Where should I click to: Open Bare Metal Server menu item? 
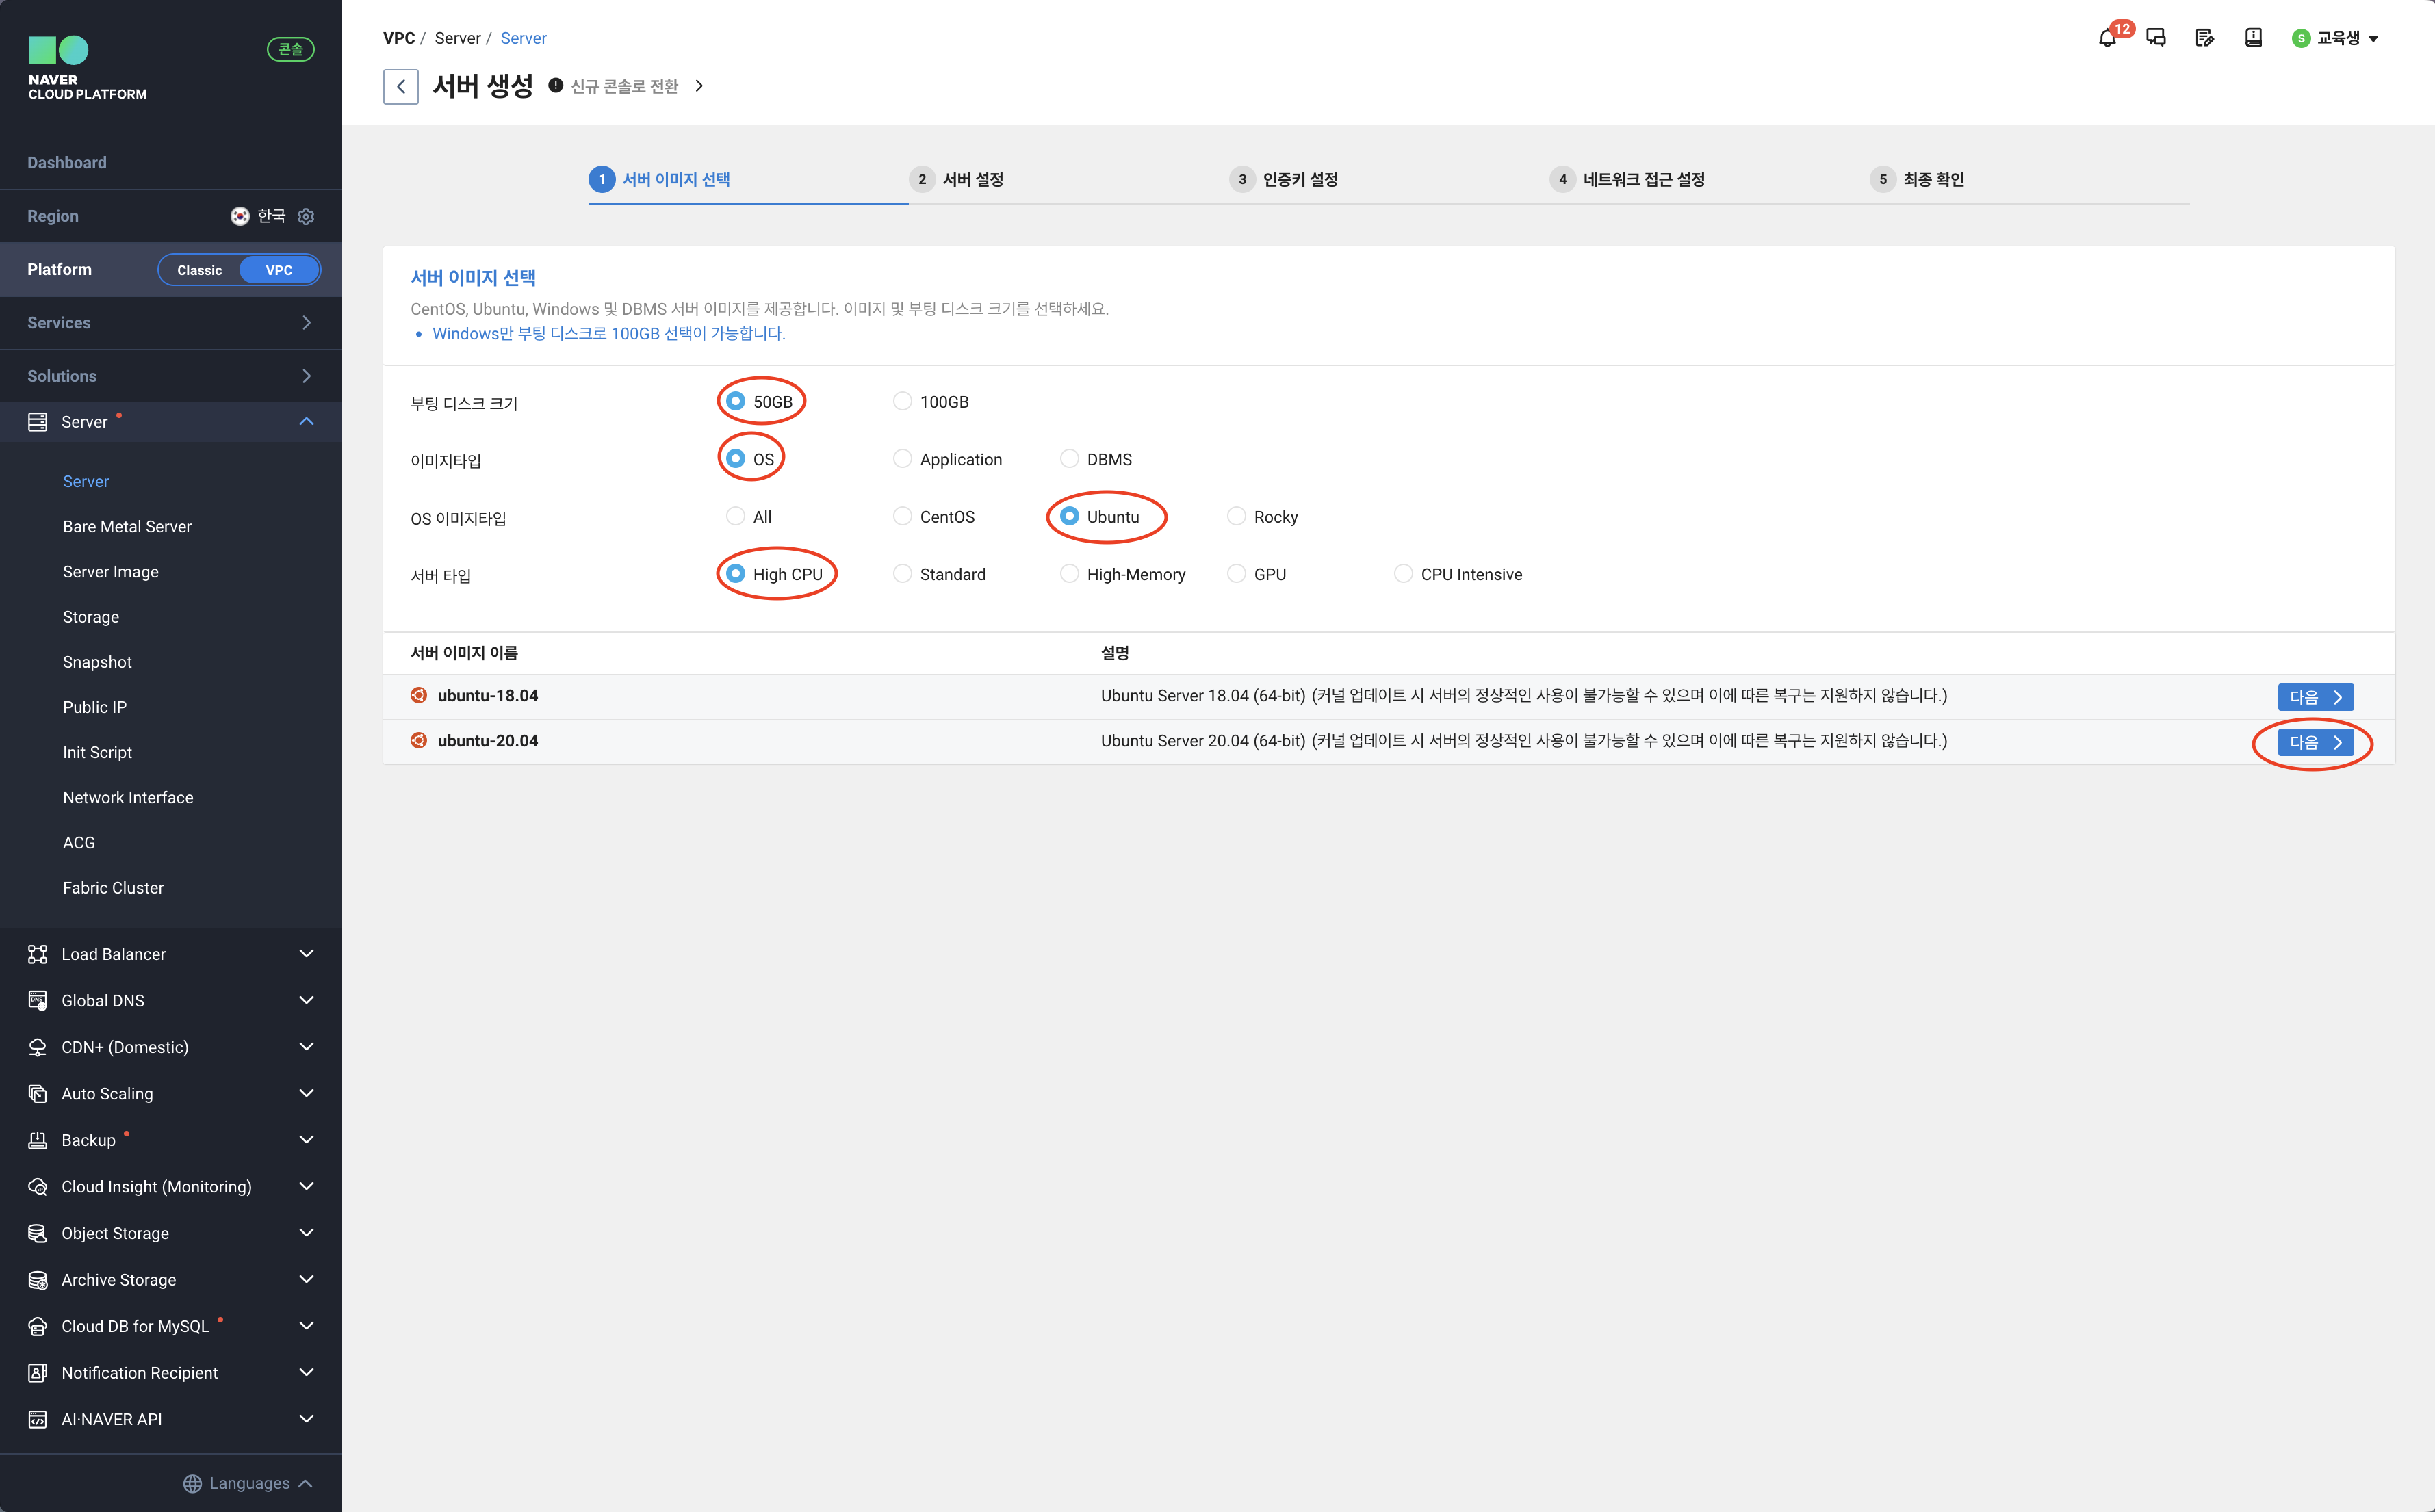pos(127,527)
